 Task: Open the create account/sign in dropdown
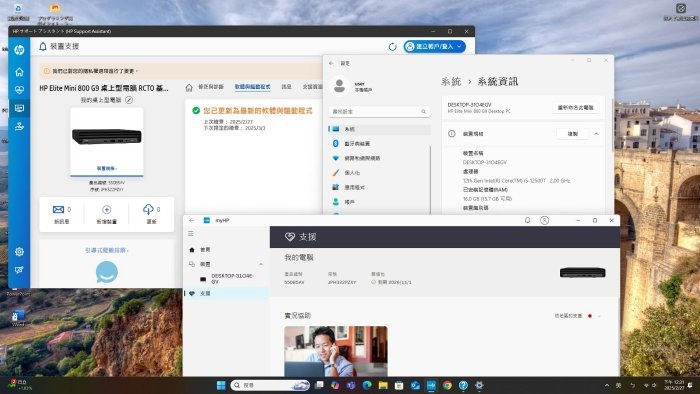(x=434, y=46)
